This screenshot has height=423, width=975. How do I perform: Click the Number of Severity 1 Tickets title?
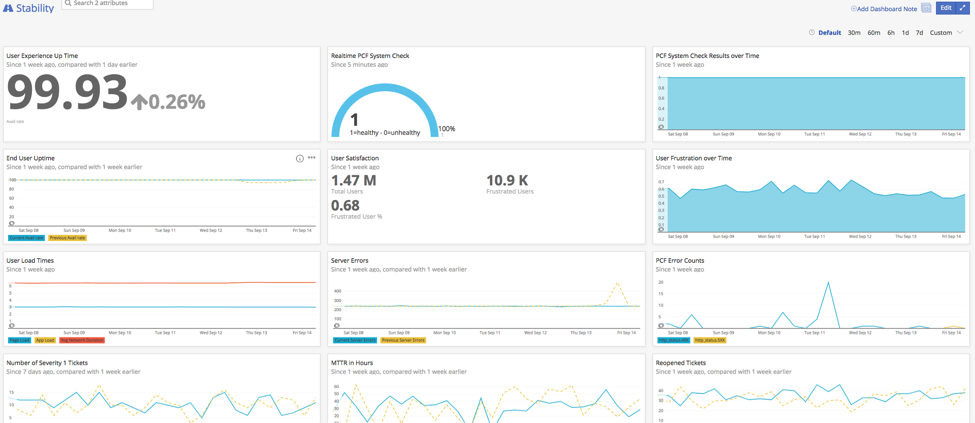pyautogui.click(x=47, y=362)
